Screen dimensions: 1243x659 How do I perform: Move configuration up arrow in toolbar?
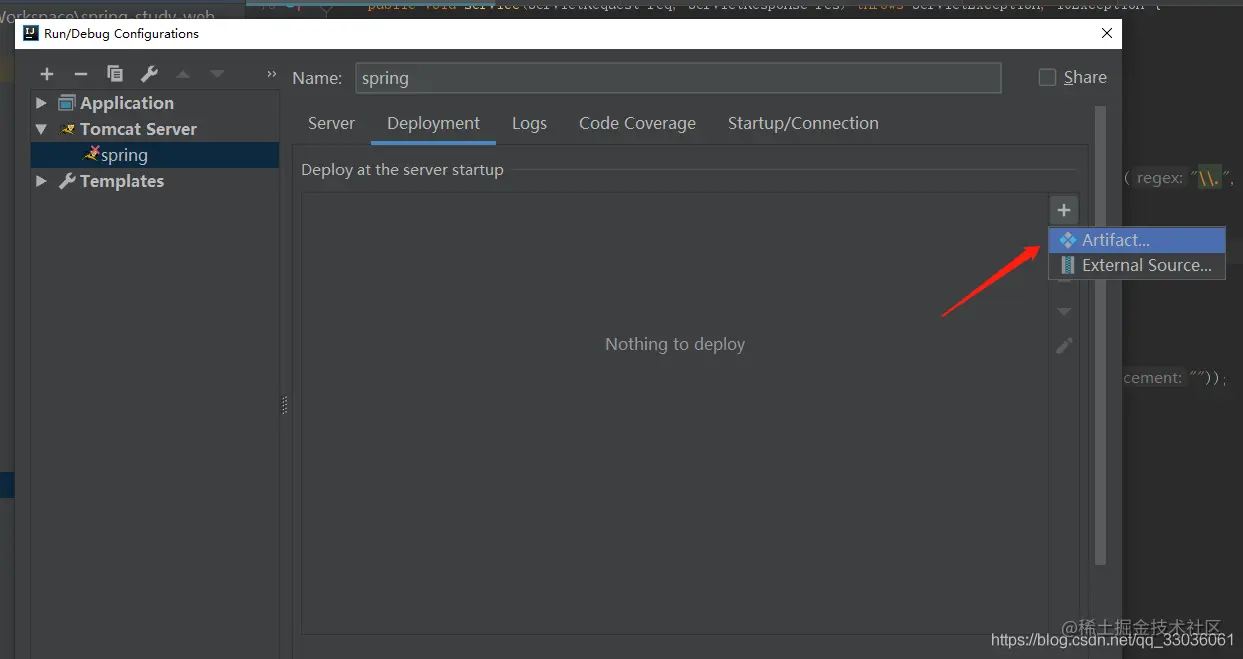tap(183, 74)
